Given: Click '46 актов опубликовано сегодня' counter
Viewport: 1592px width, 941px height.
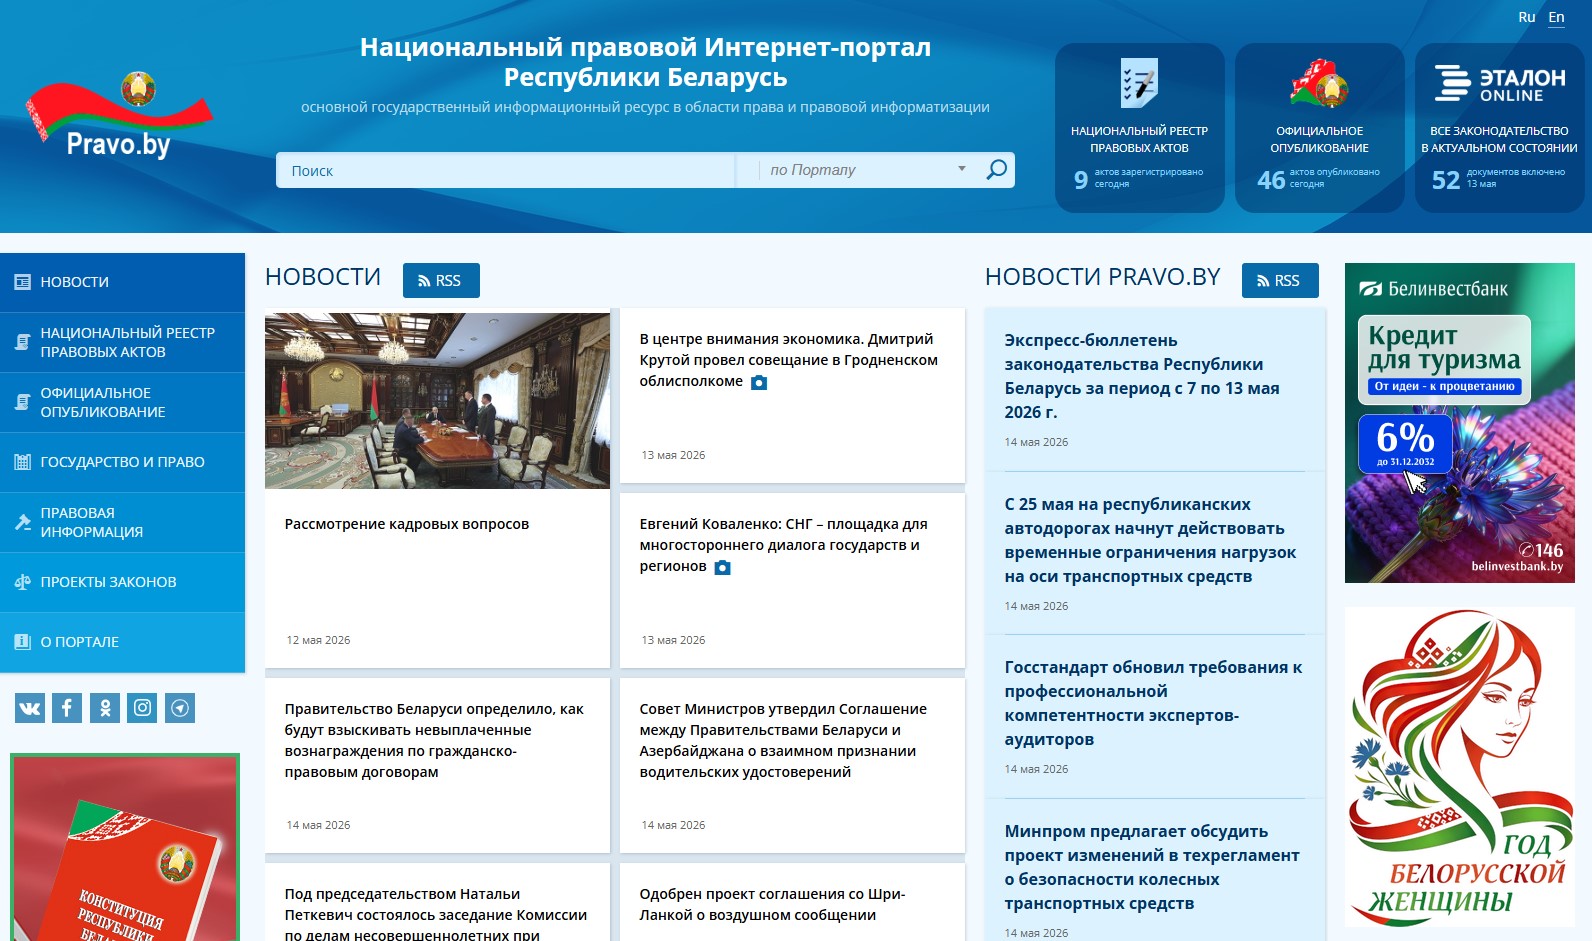Looking at the screenshot, I should pos(1319,179).
